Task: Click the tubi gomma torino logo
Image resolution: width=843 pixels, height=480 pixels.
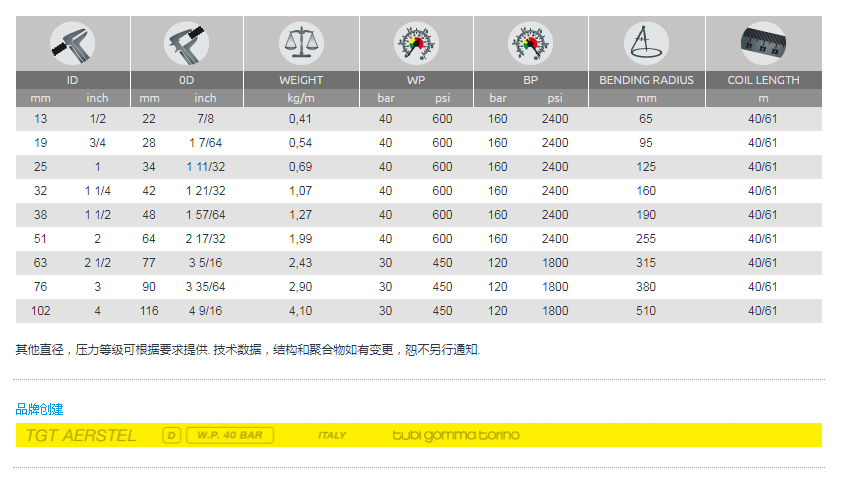Action: (456, 435)
